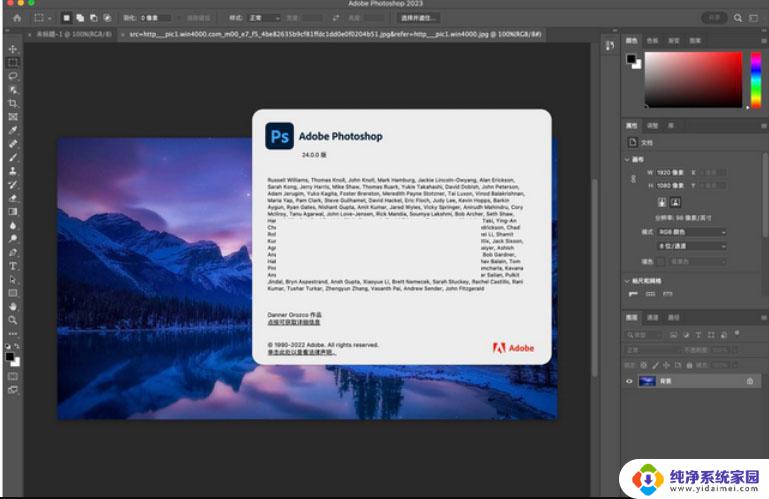Open the RGB color mode dropdown

[x=692, y=232]
